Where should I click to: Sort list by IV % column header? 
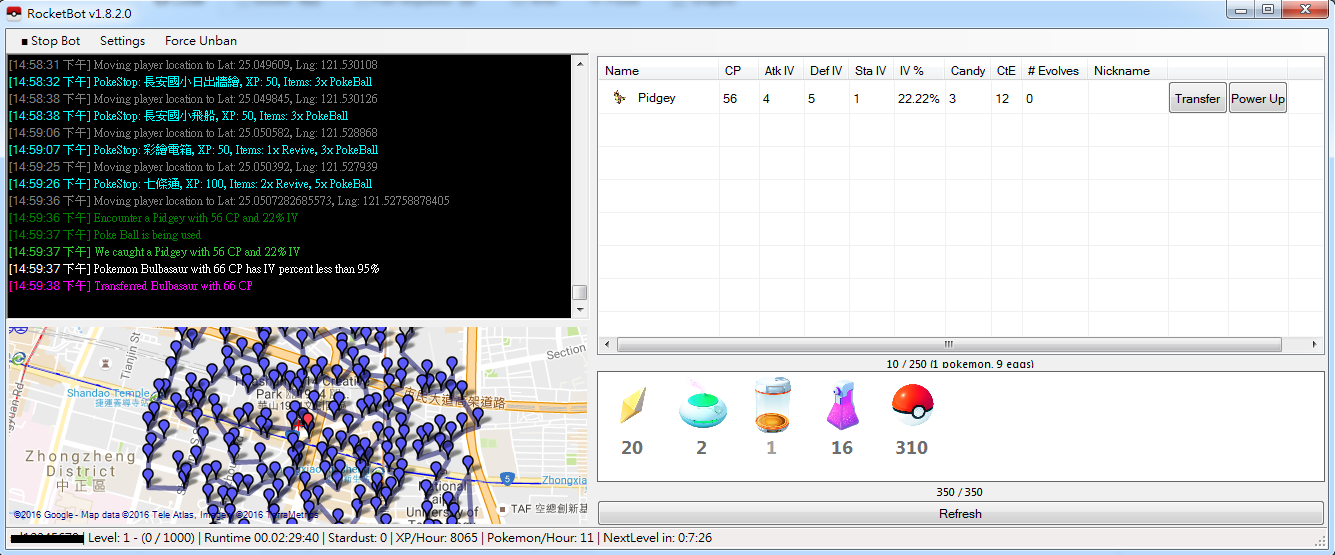[911, 71]
